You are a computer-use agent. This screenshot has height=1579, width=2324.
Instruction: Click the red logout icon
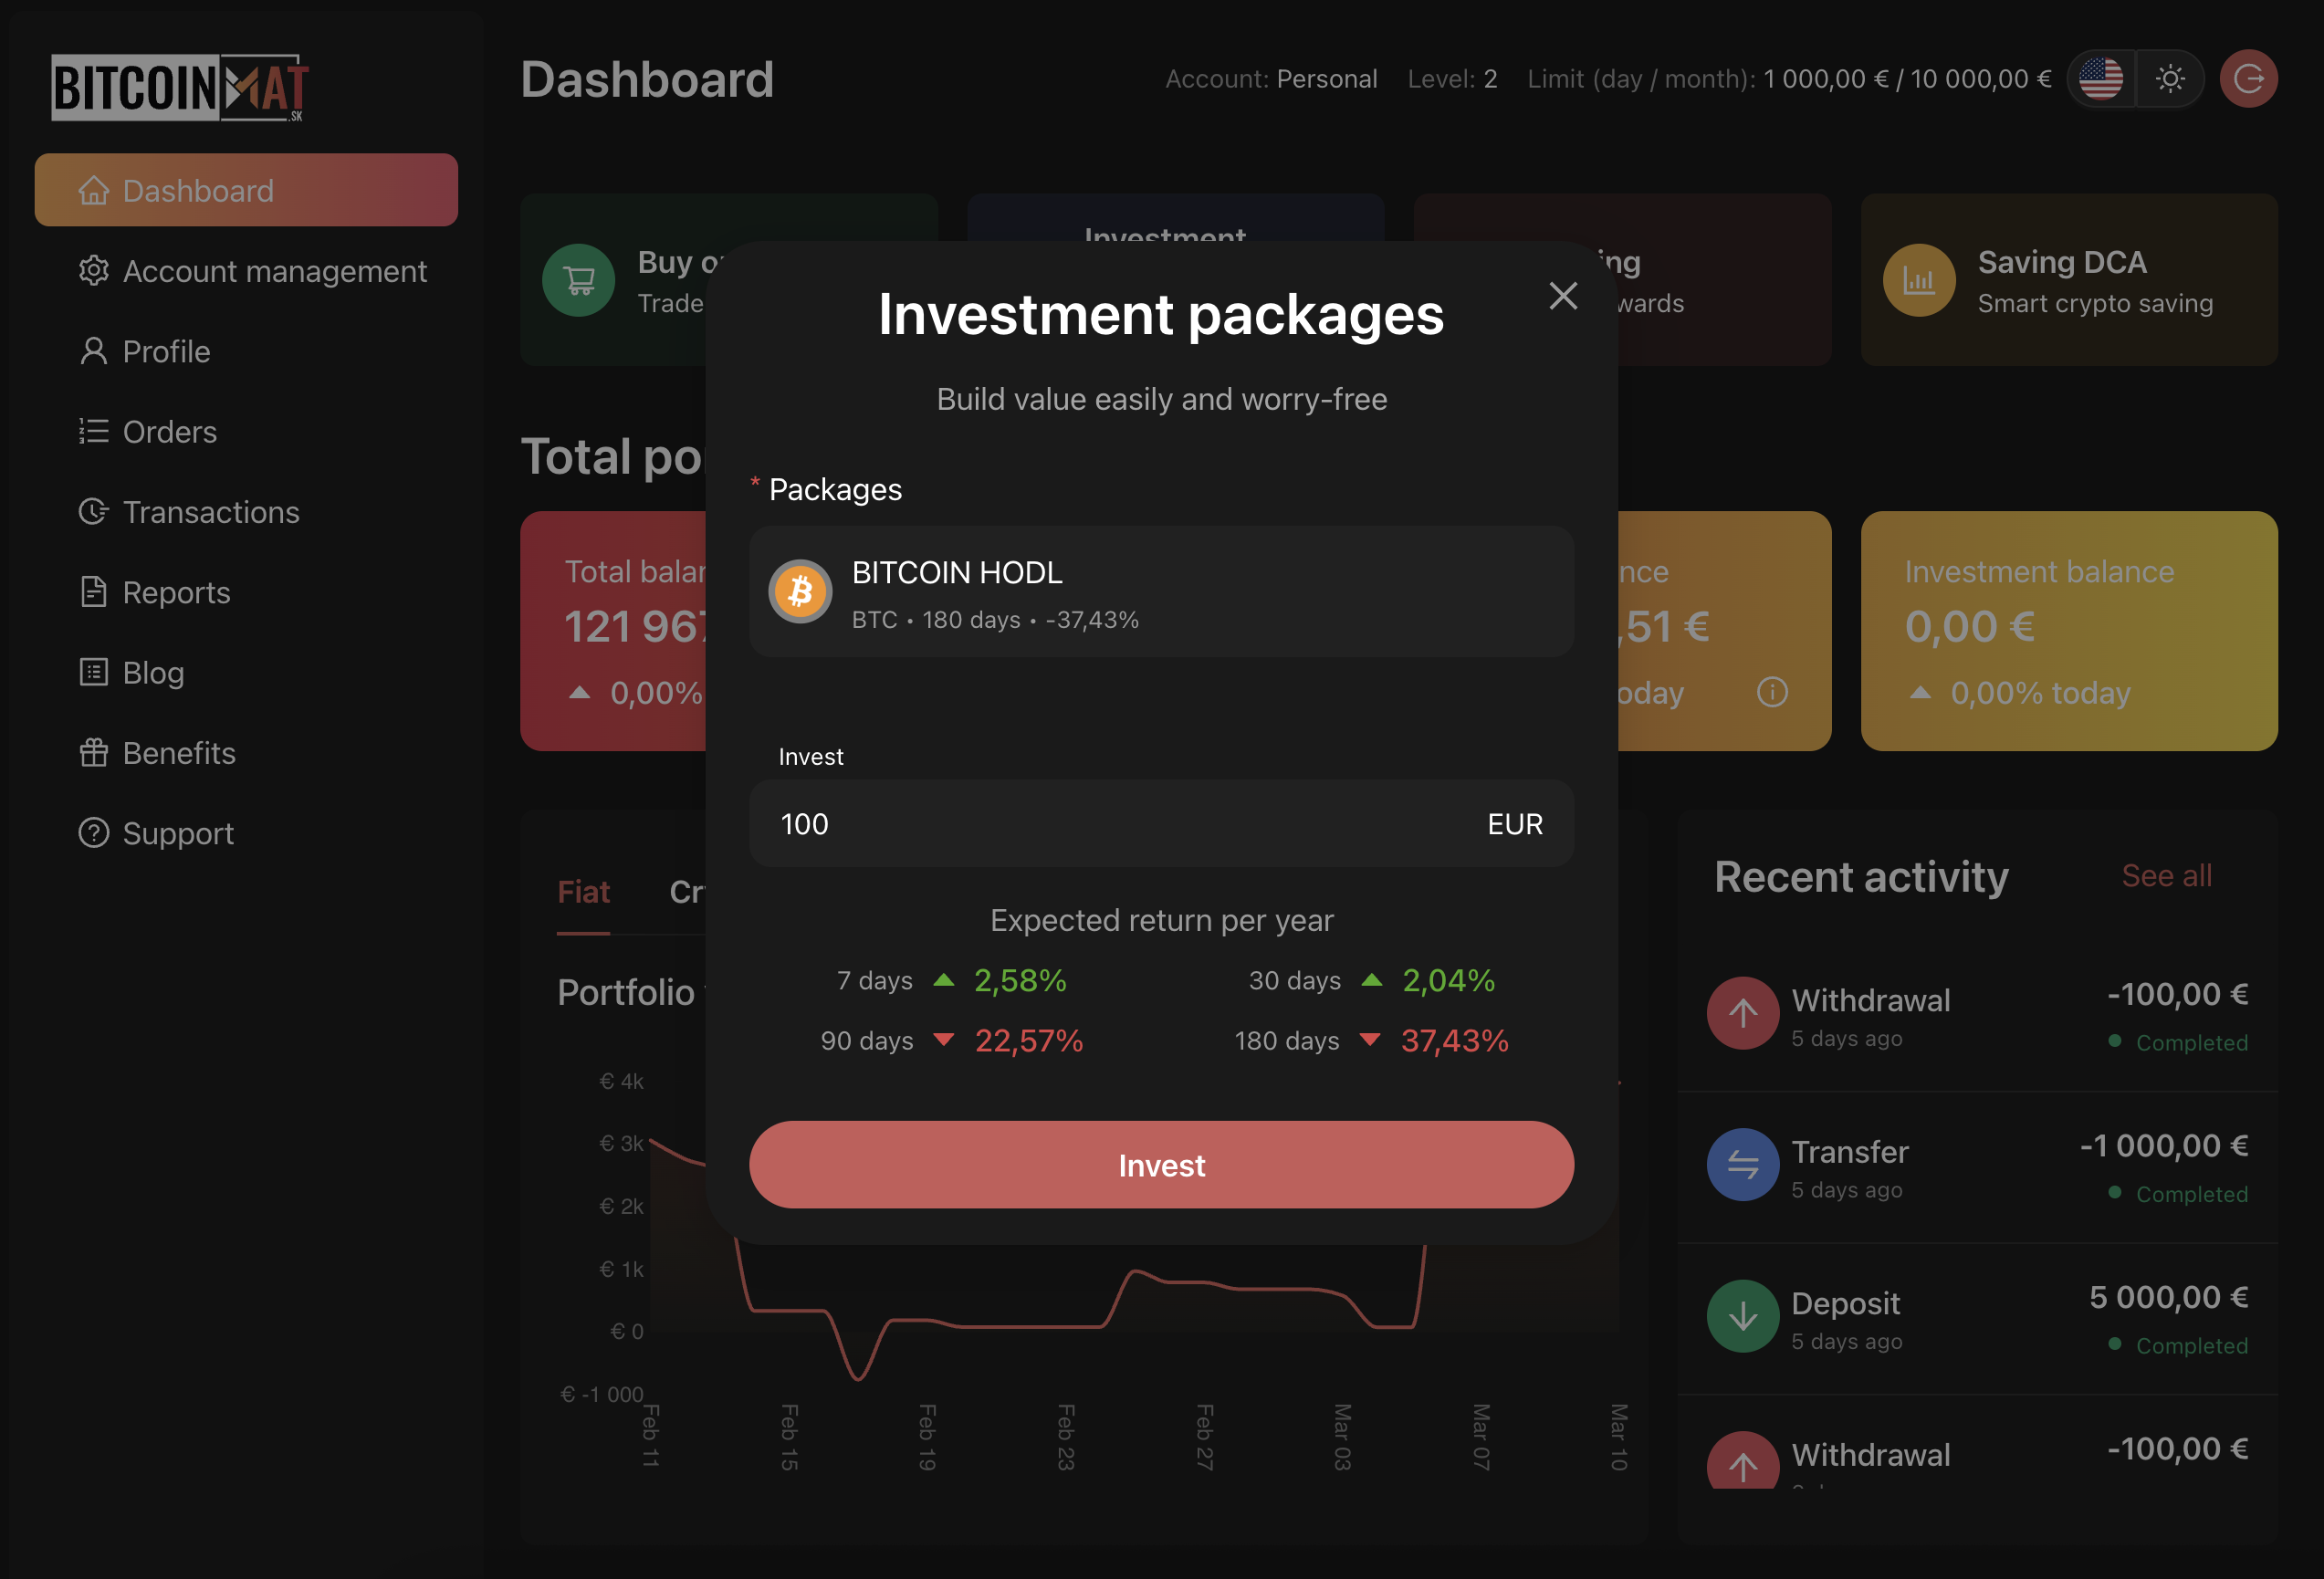point(2248,78)
